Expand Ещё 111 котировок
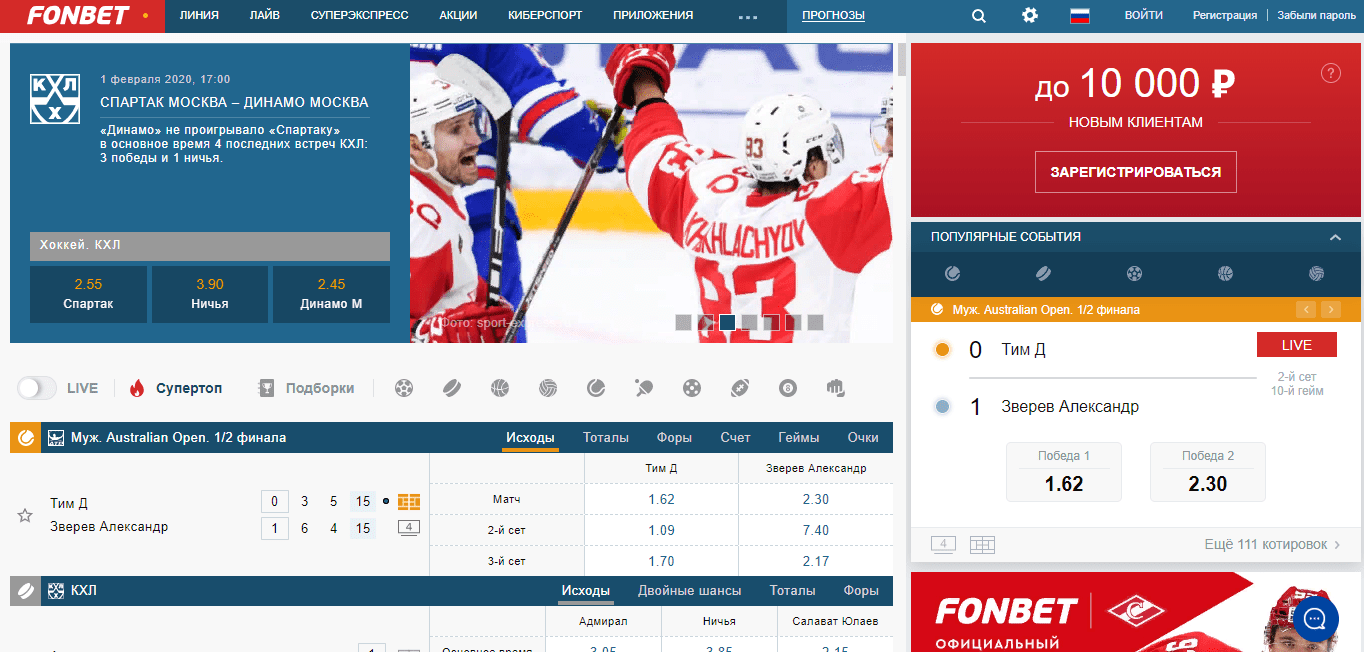Screen dimensions: 1364x652 click(1272, 545)
